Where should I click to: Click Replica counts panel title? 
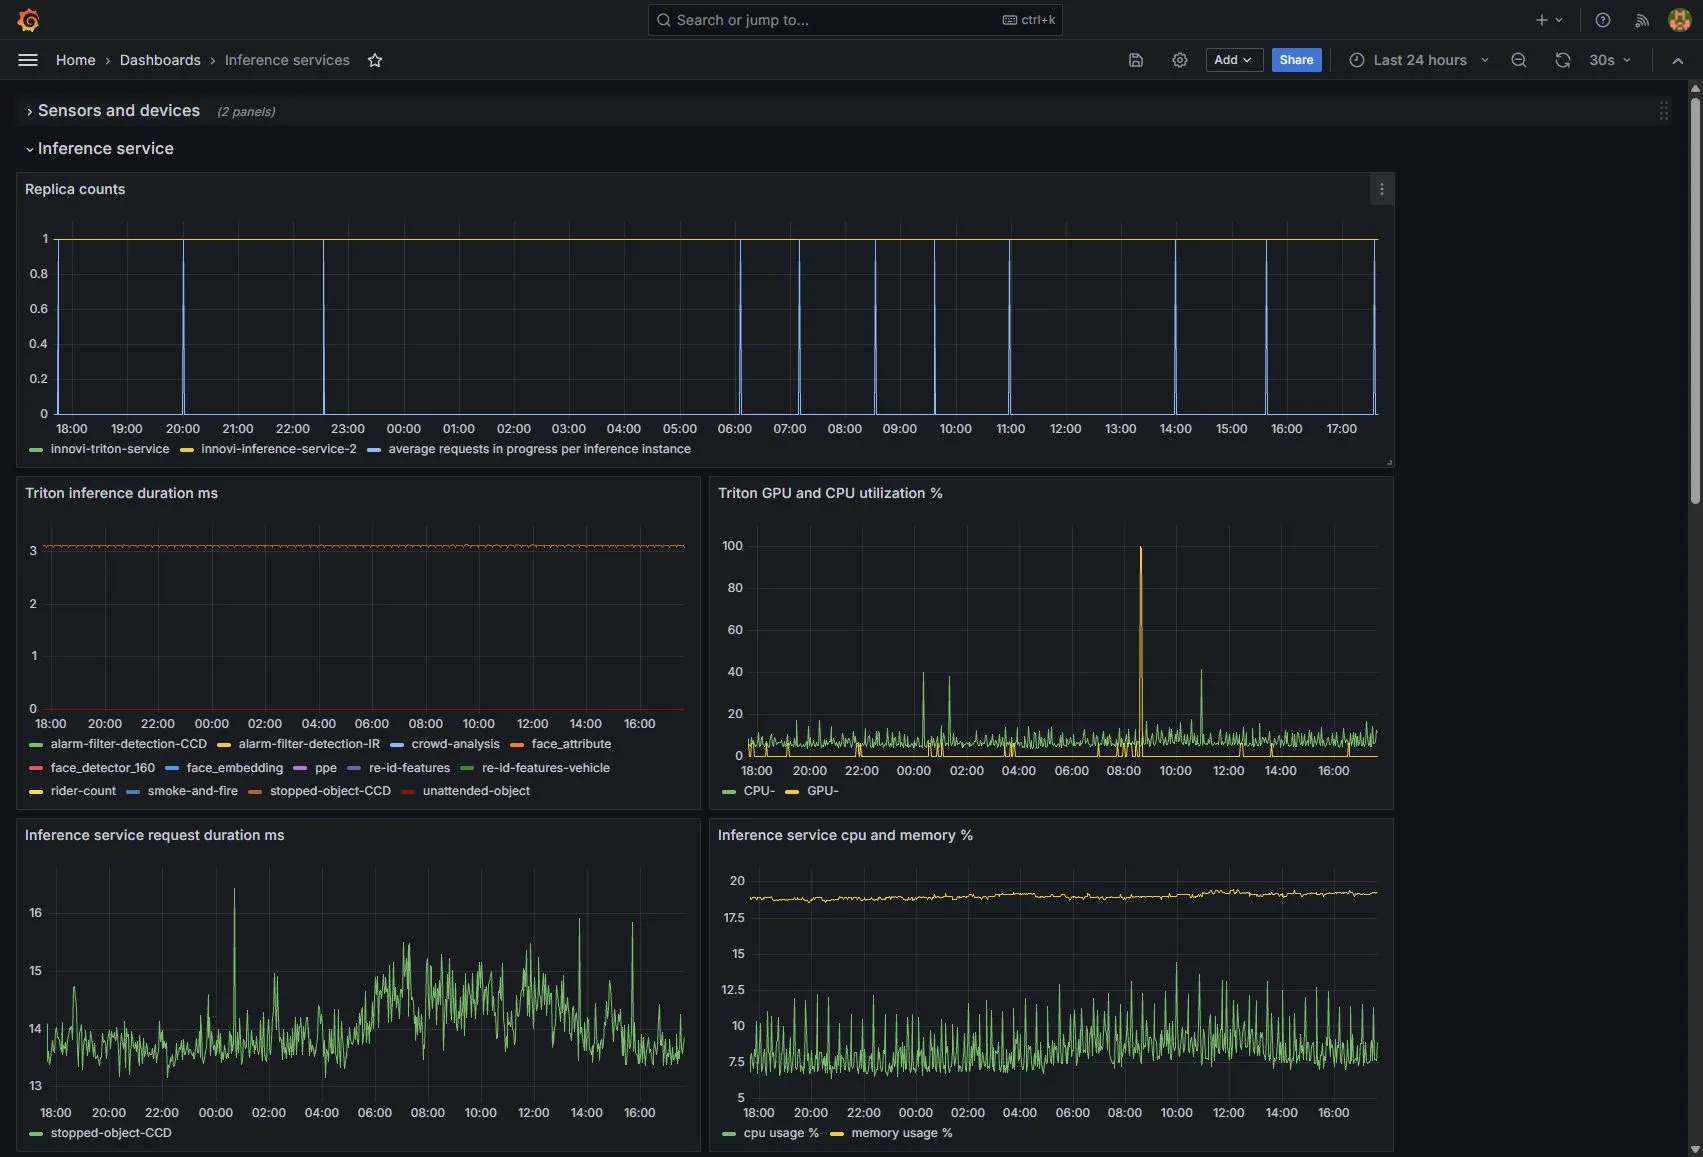tap(75, 189)
